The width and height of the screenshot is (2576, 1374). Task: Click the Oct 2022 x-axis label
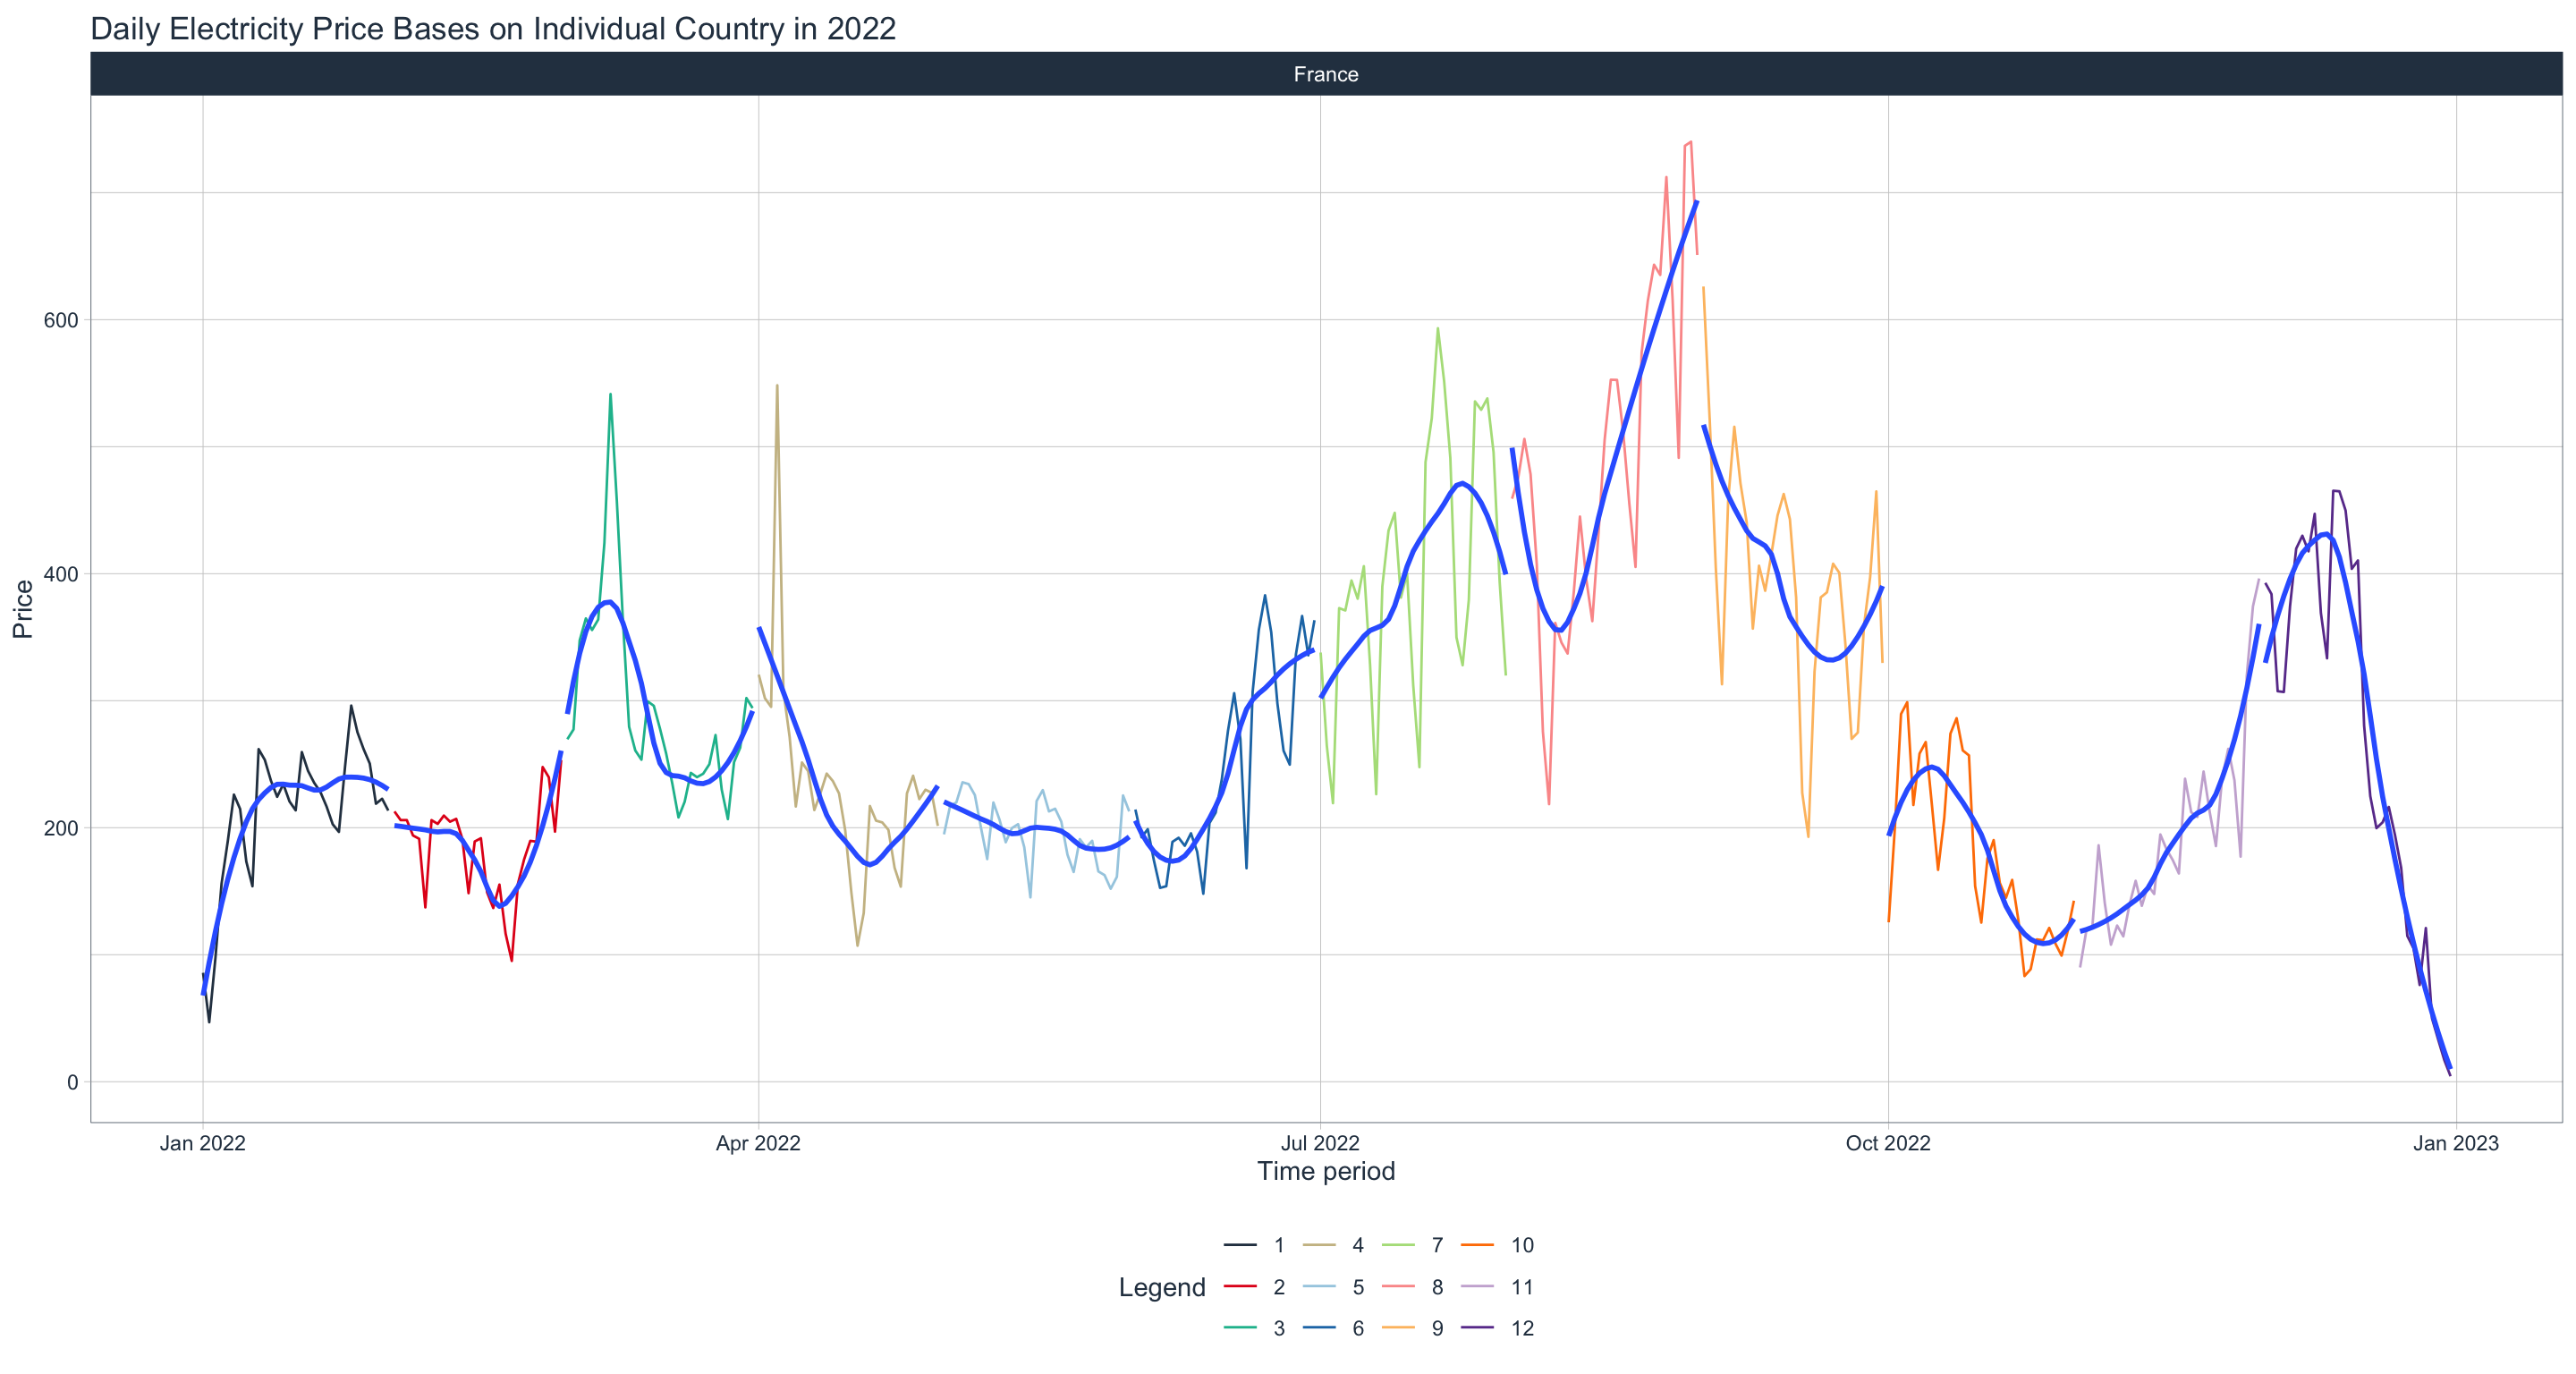coord(1887,1143)
